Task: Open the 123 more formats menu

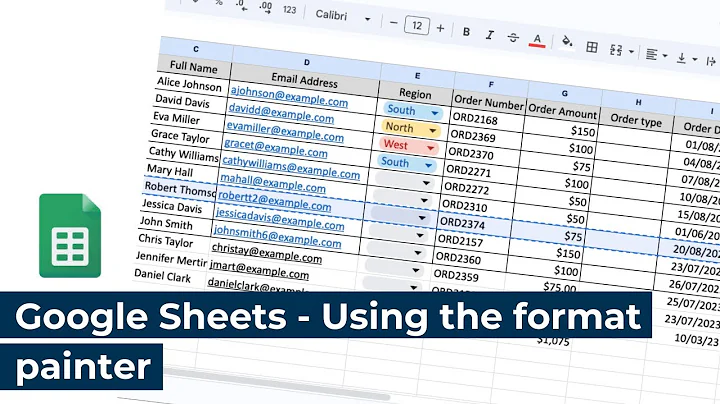Action: click(289, 10)
